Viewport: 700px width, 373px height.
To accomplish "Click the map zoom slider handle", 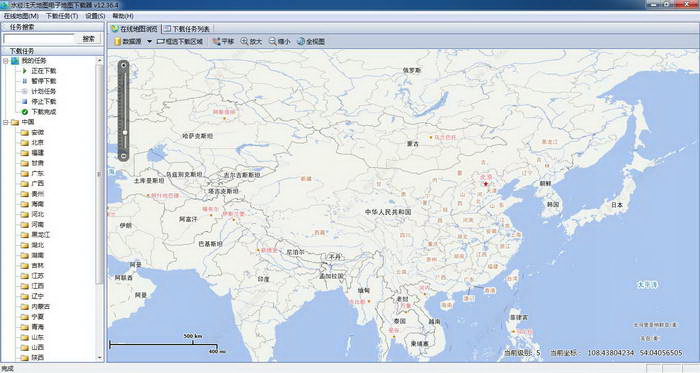I will click(x=125, y=133).
